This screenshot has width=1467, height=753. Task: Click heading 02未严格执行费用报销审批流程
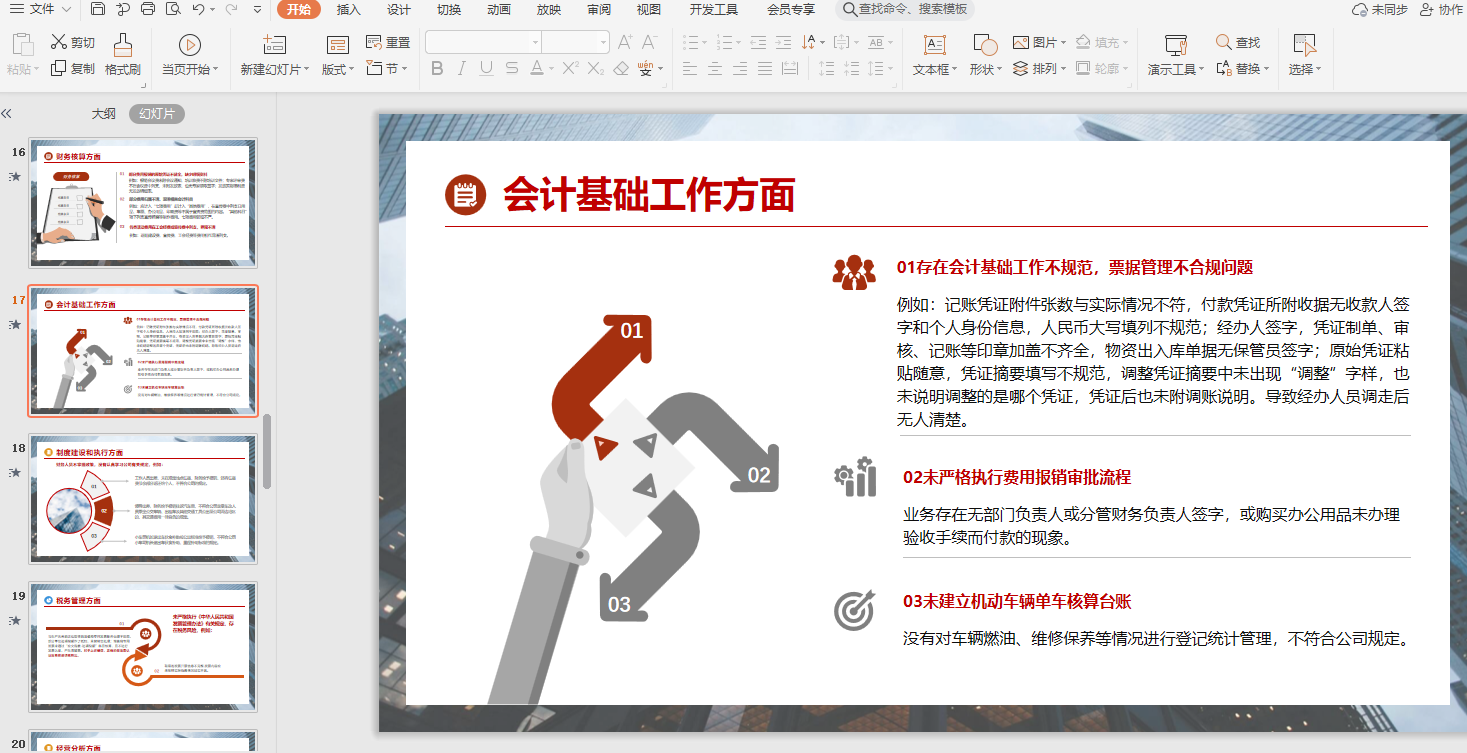tap(1017, 478)
